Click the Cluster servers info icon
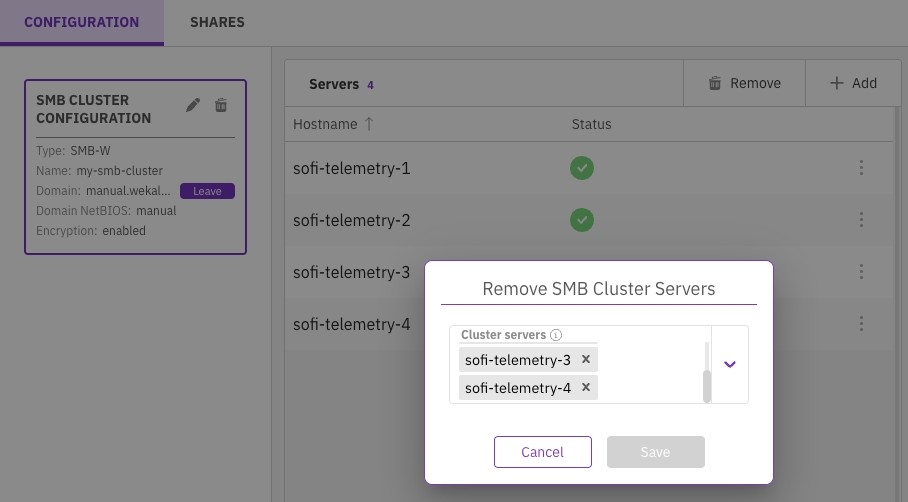This screenshot has height=502, width=908. coord(556,335)
